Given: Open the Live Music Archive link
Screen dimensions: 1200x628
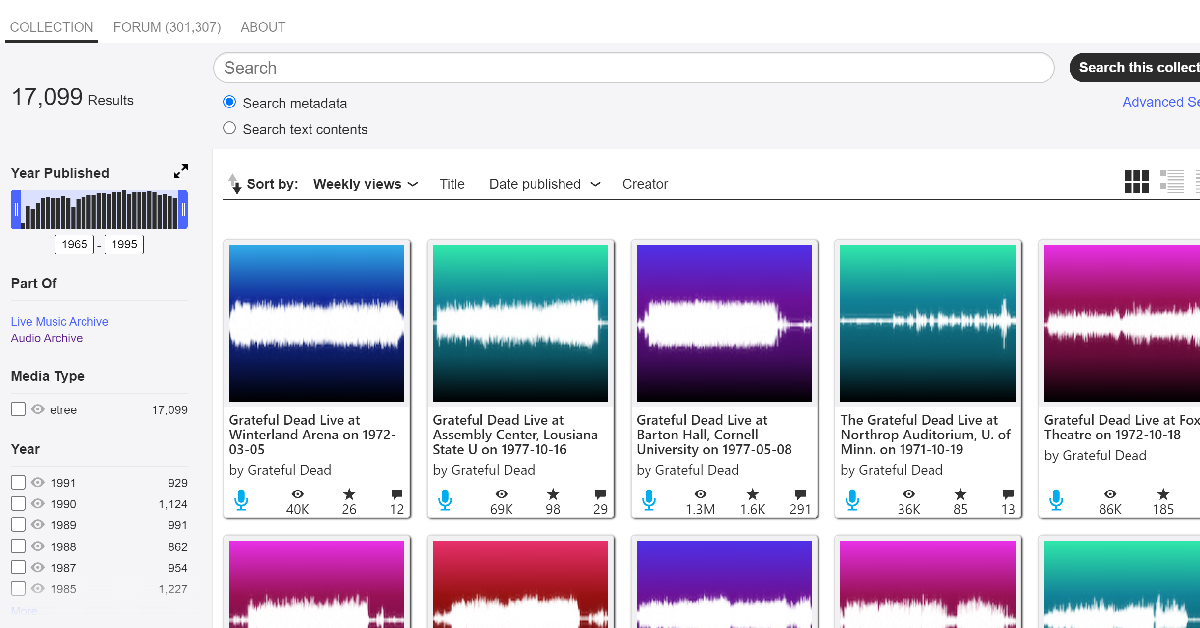Looking at the screenshot, I should (x=60, y=321).
